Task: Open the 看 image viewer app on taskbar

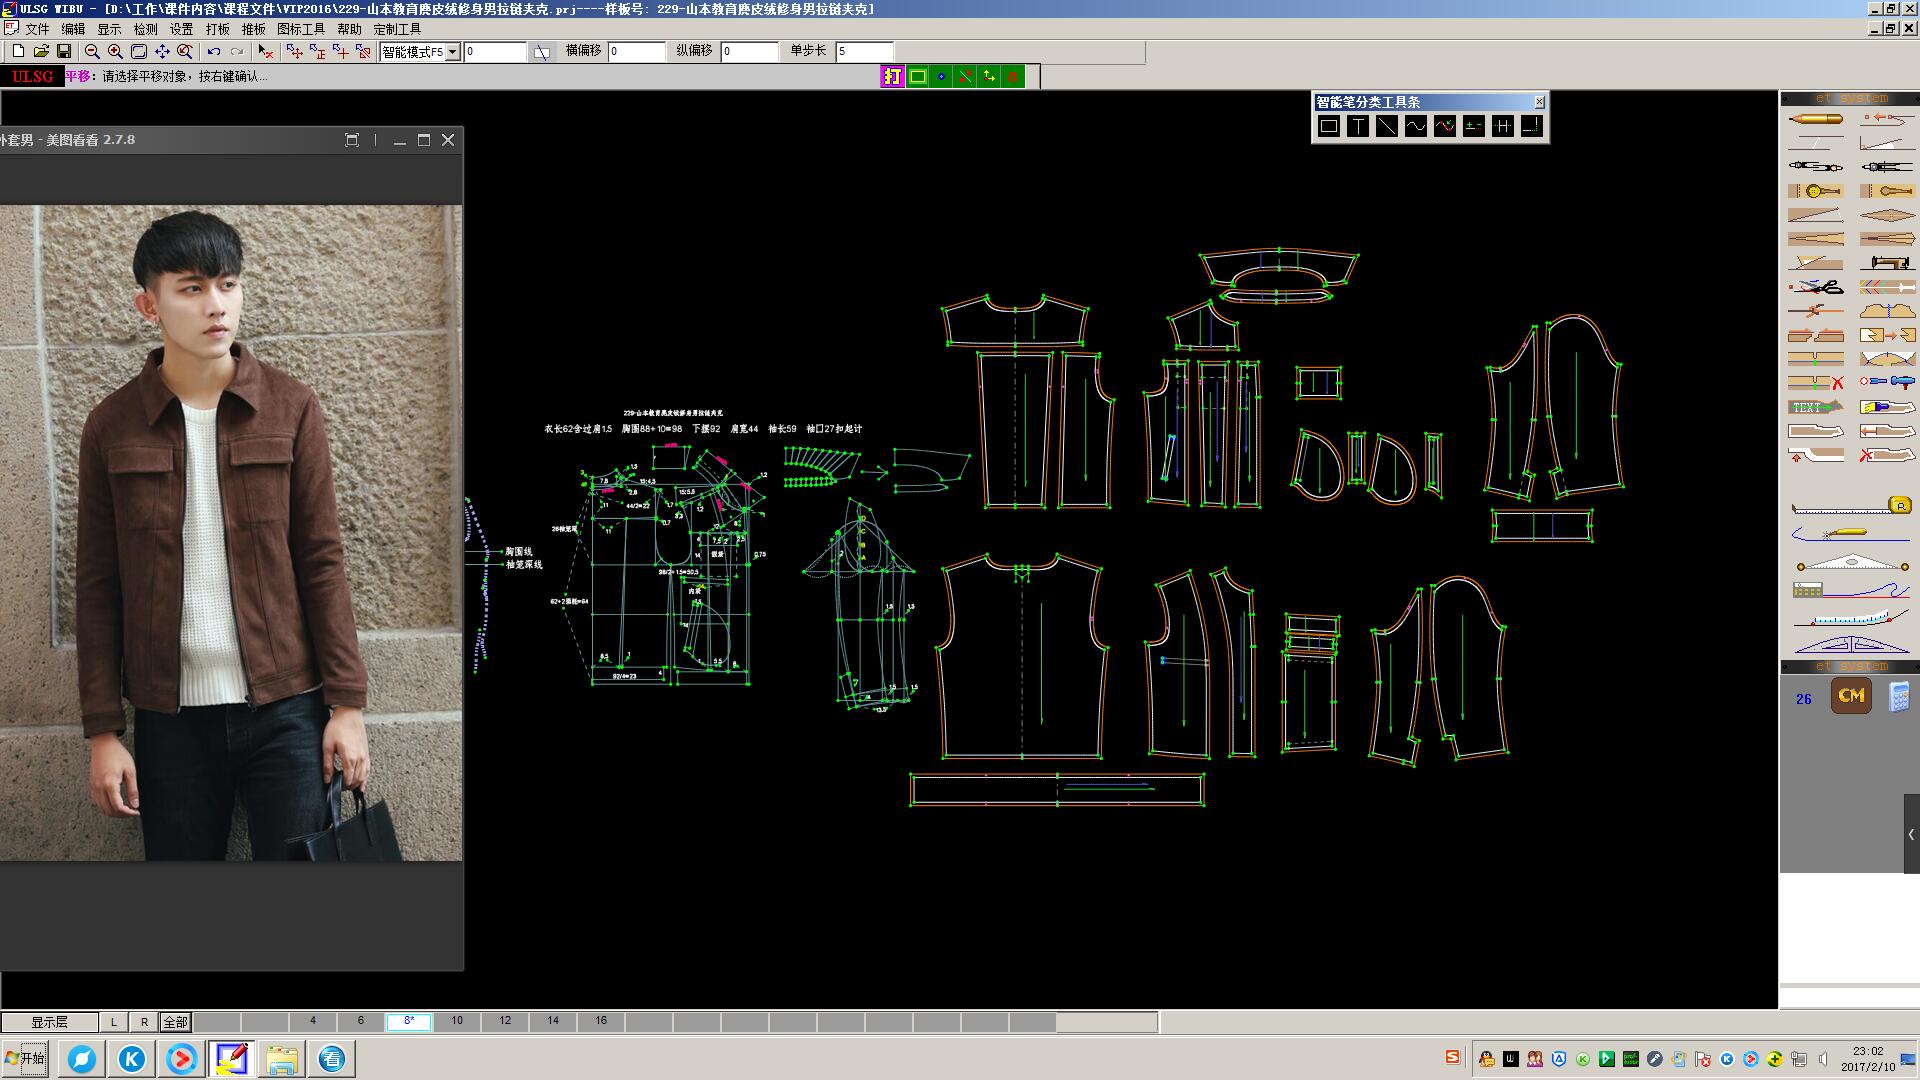Action: (332, 1059)
